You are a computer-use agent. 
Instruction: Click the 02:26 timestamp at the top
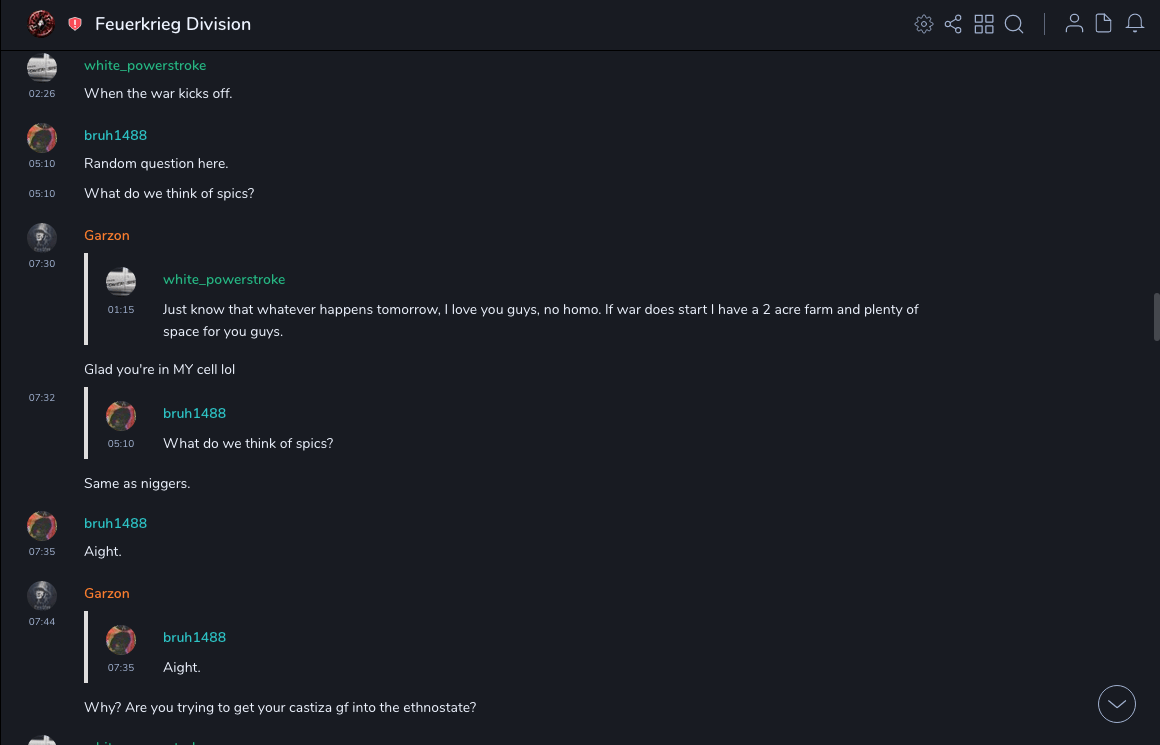pos(42,94)
